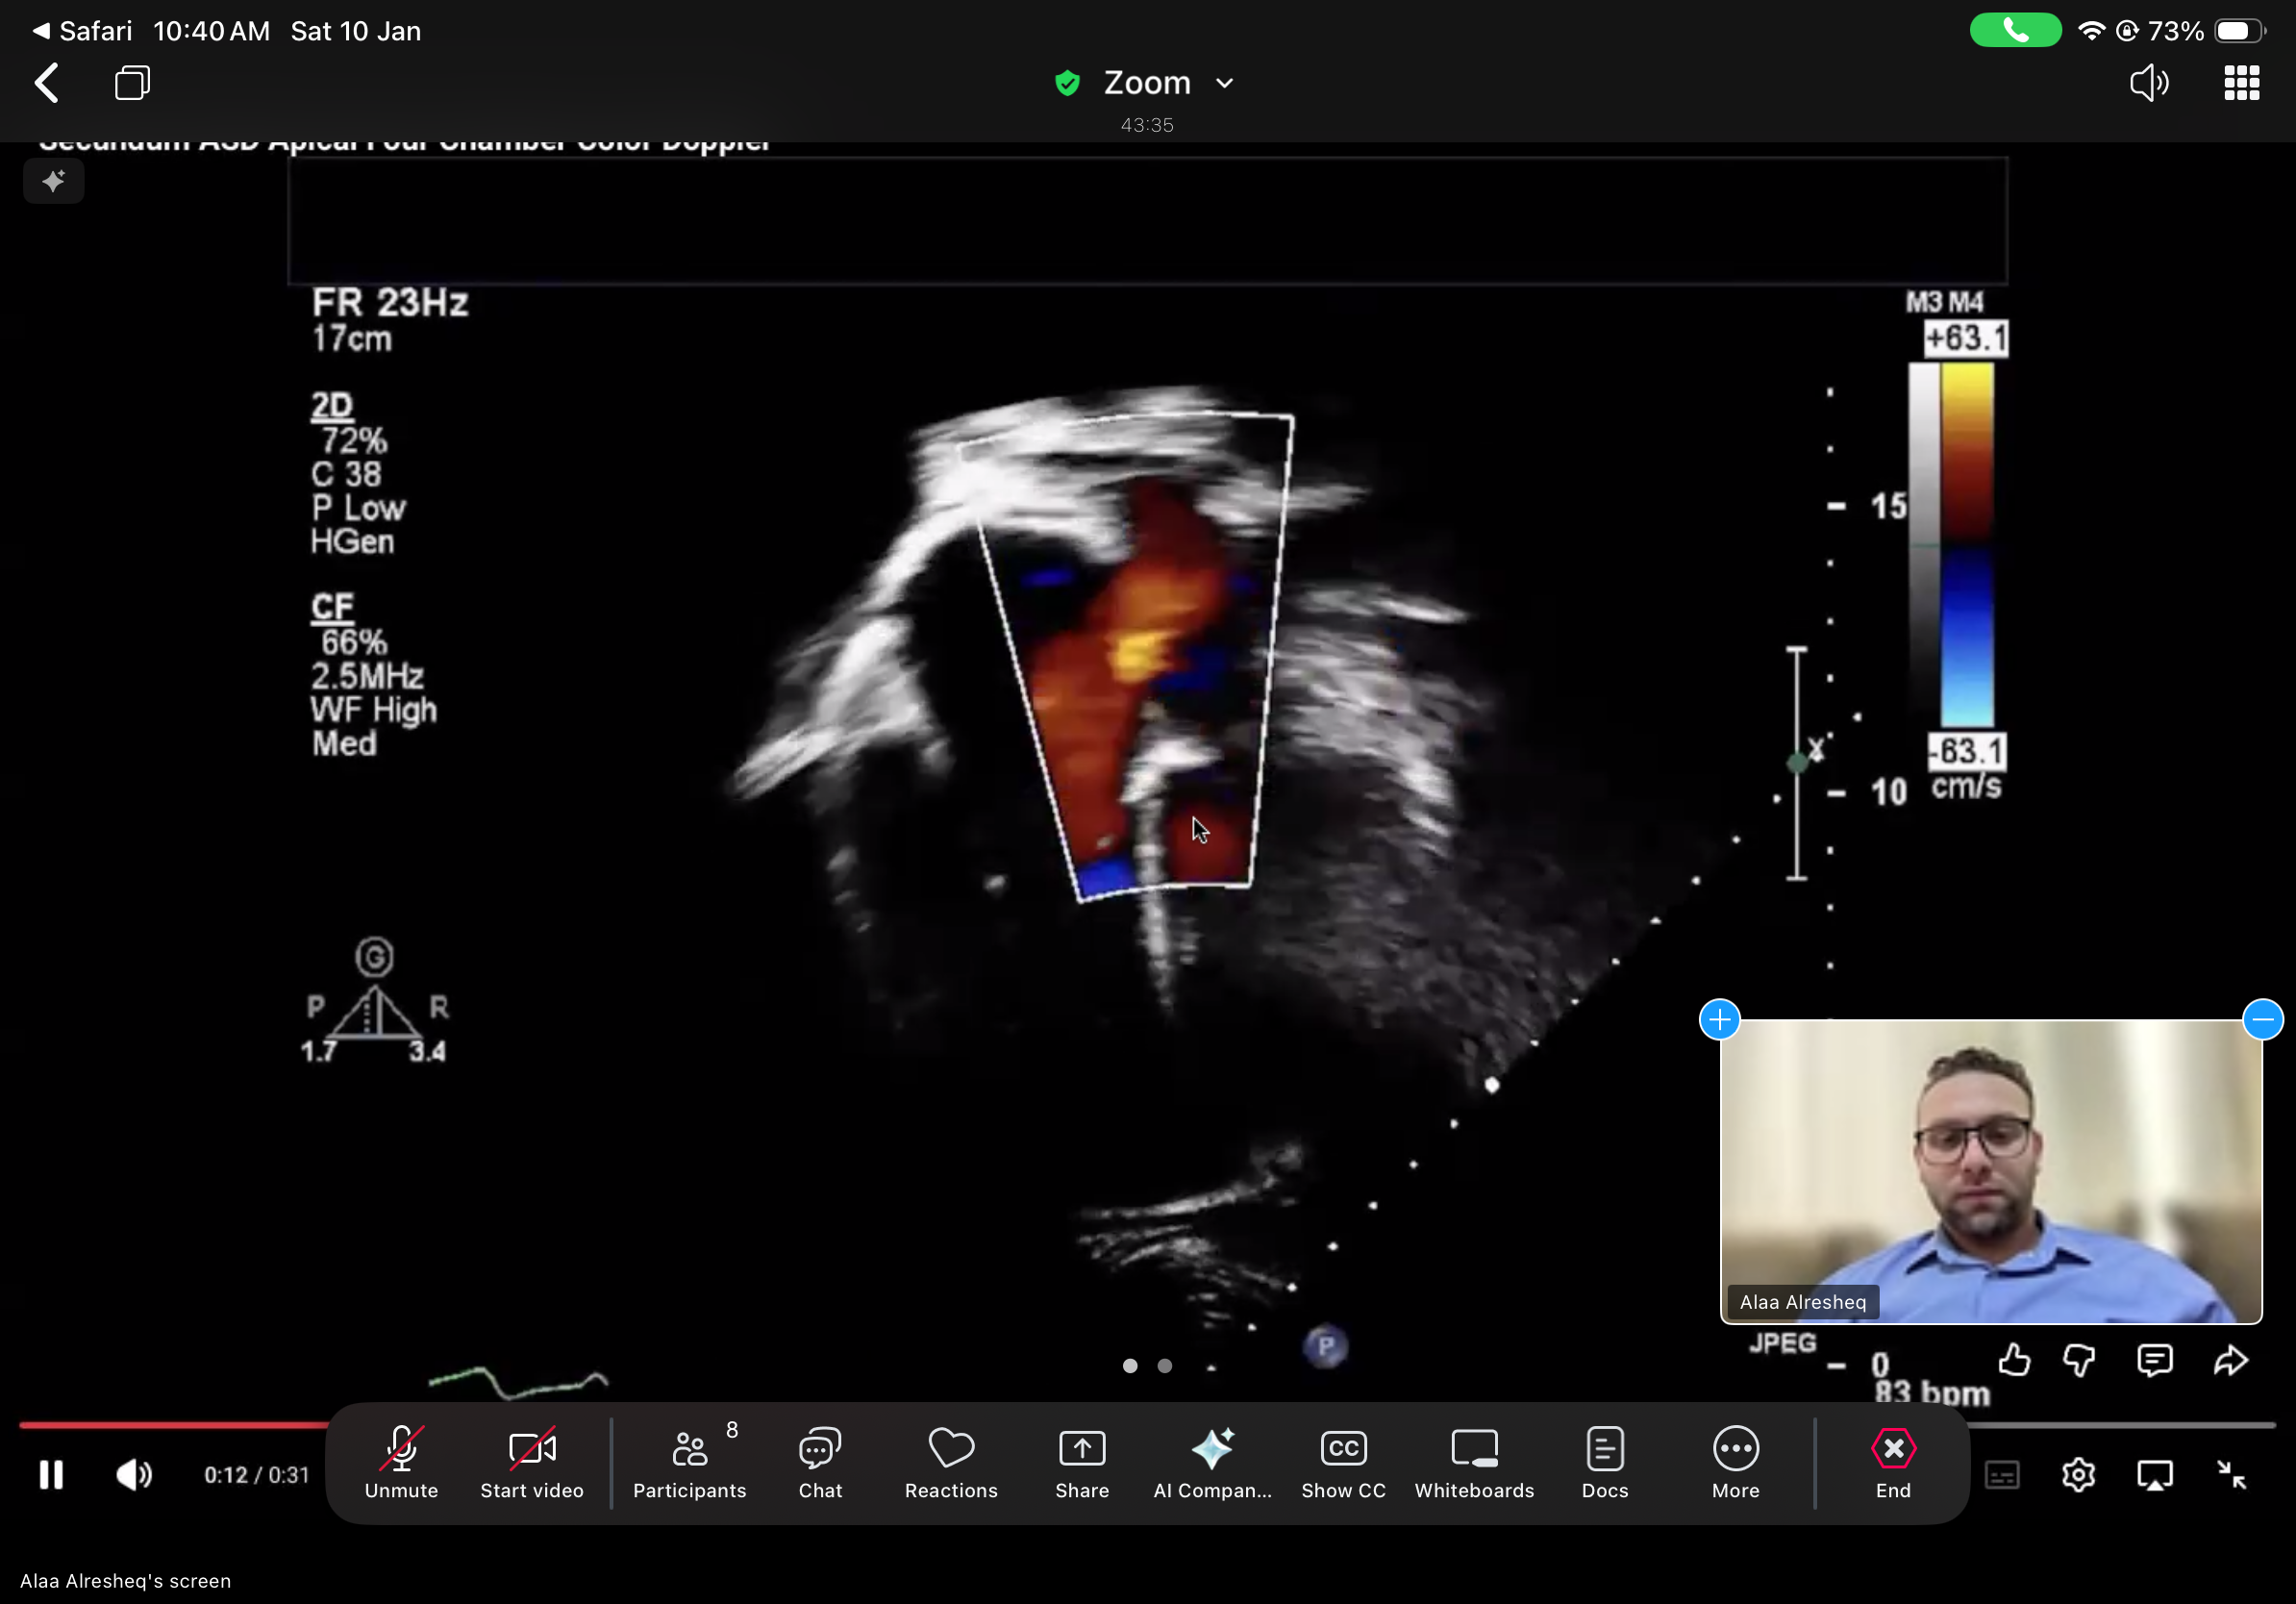Open the apps grid view switcher
The image size is (2296, 1604).
pyautogui.click(x=2241, y=83)
